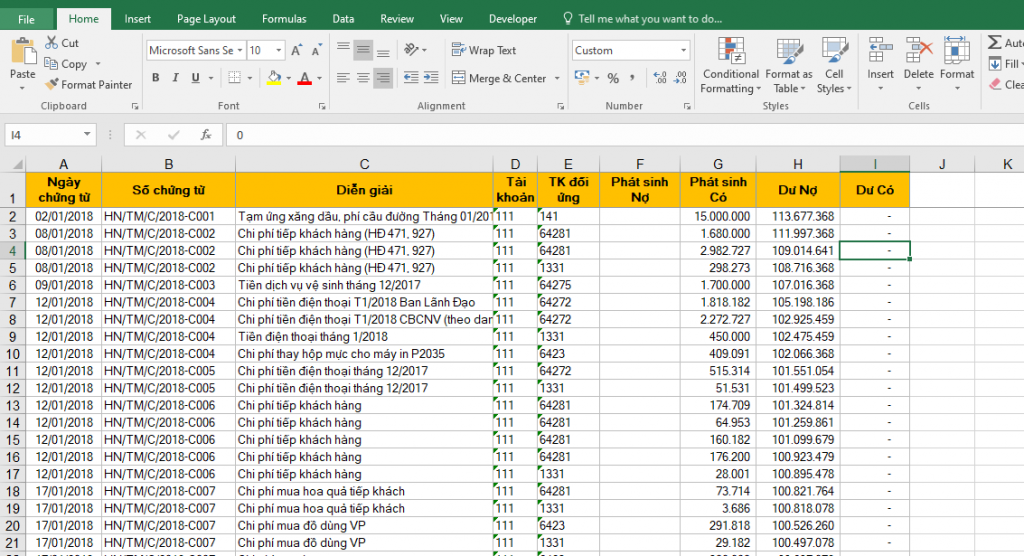Open the Name Box dropdown arrow
Screen dimensions: 1024x556
[x=88, y=135]
